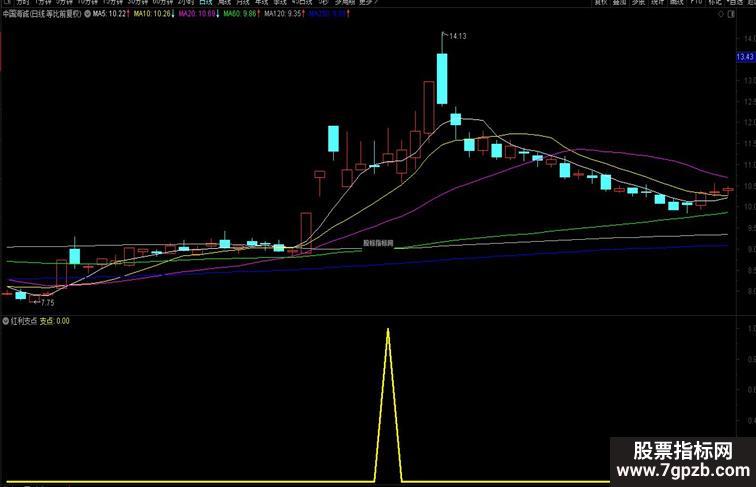Image resolution: width=756 pixels, height=487 pixels.
Task: Select the cyan candle left of the red rally
Action: pyautogui.click(x=278, y=248)
